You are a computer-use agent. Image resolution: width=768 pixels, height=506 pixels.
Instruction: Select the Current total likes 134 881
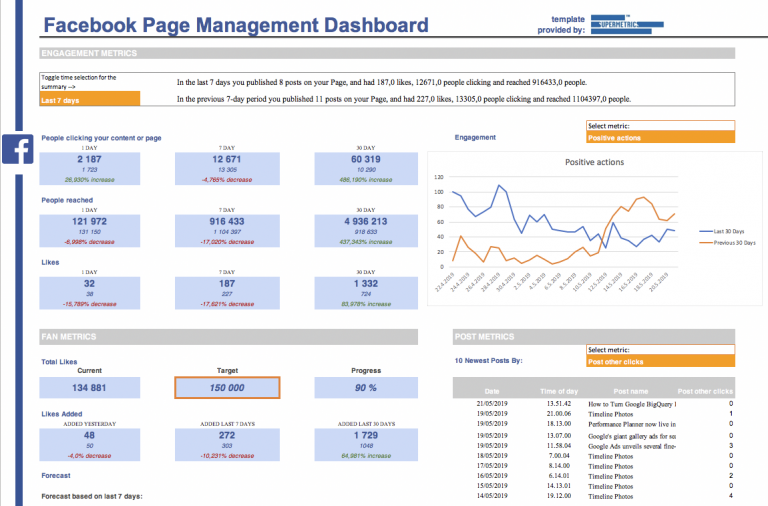pyautogui.click(x=89, y=387)
